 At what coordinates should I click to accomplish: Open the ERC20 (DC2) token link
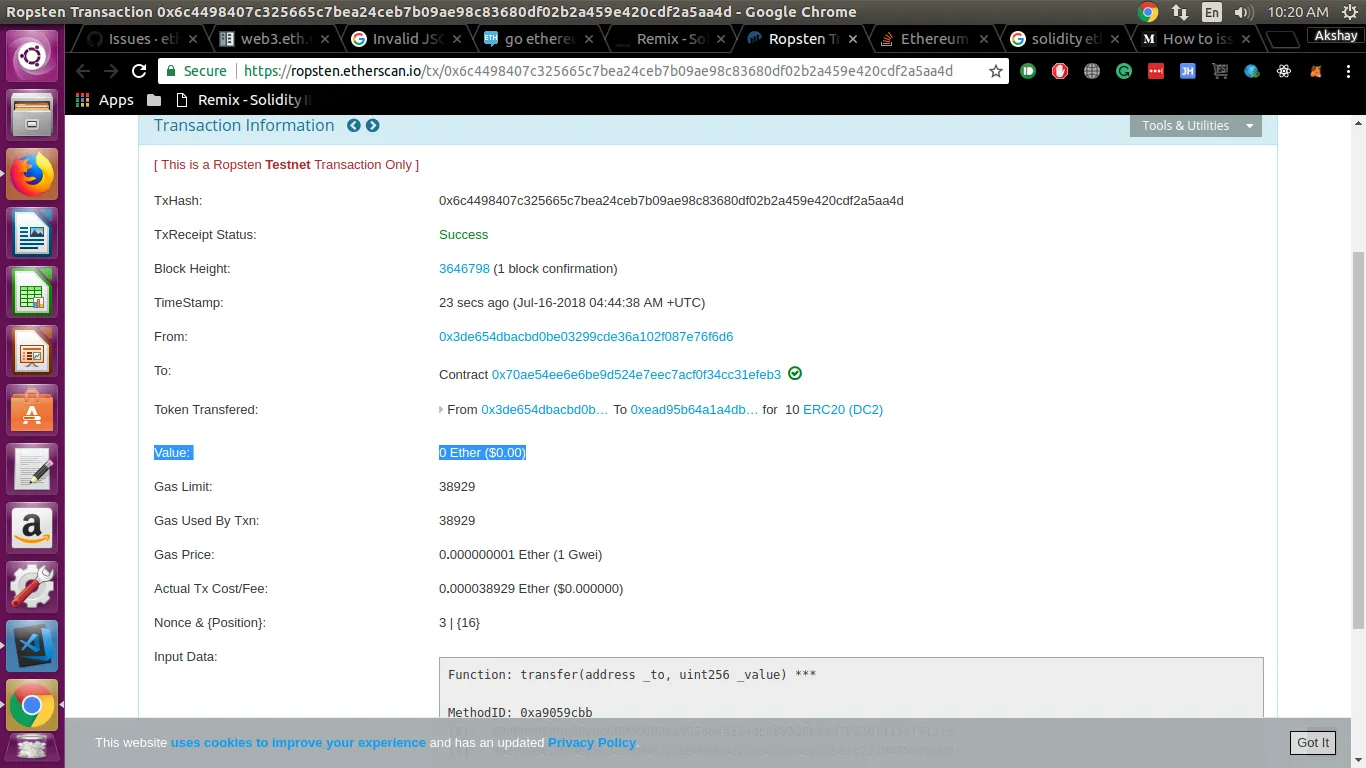click(843, 410)
